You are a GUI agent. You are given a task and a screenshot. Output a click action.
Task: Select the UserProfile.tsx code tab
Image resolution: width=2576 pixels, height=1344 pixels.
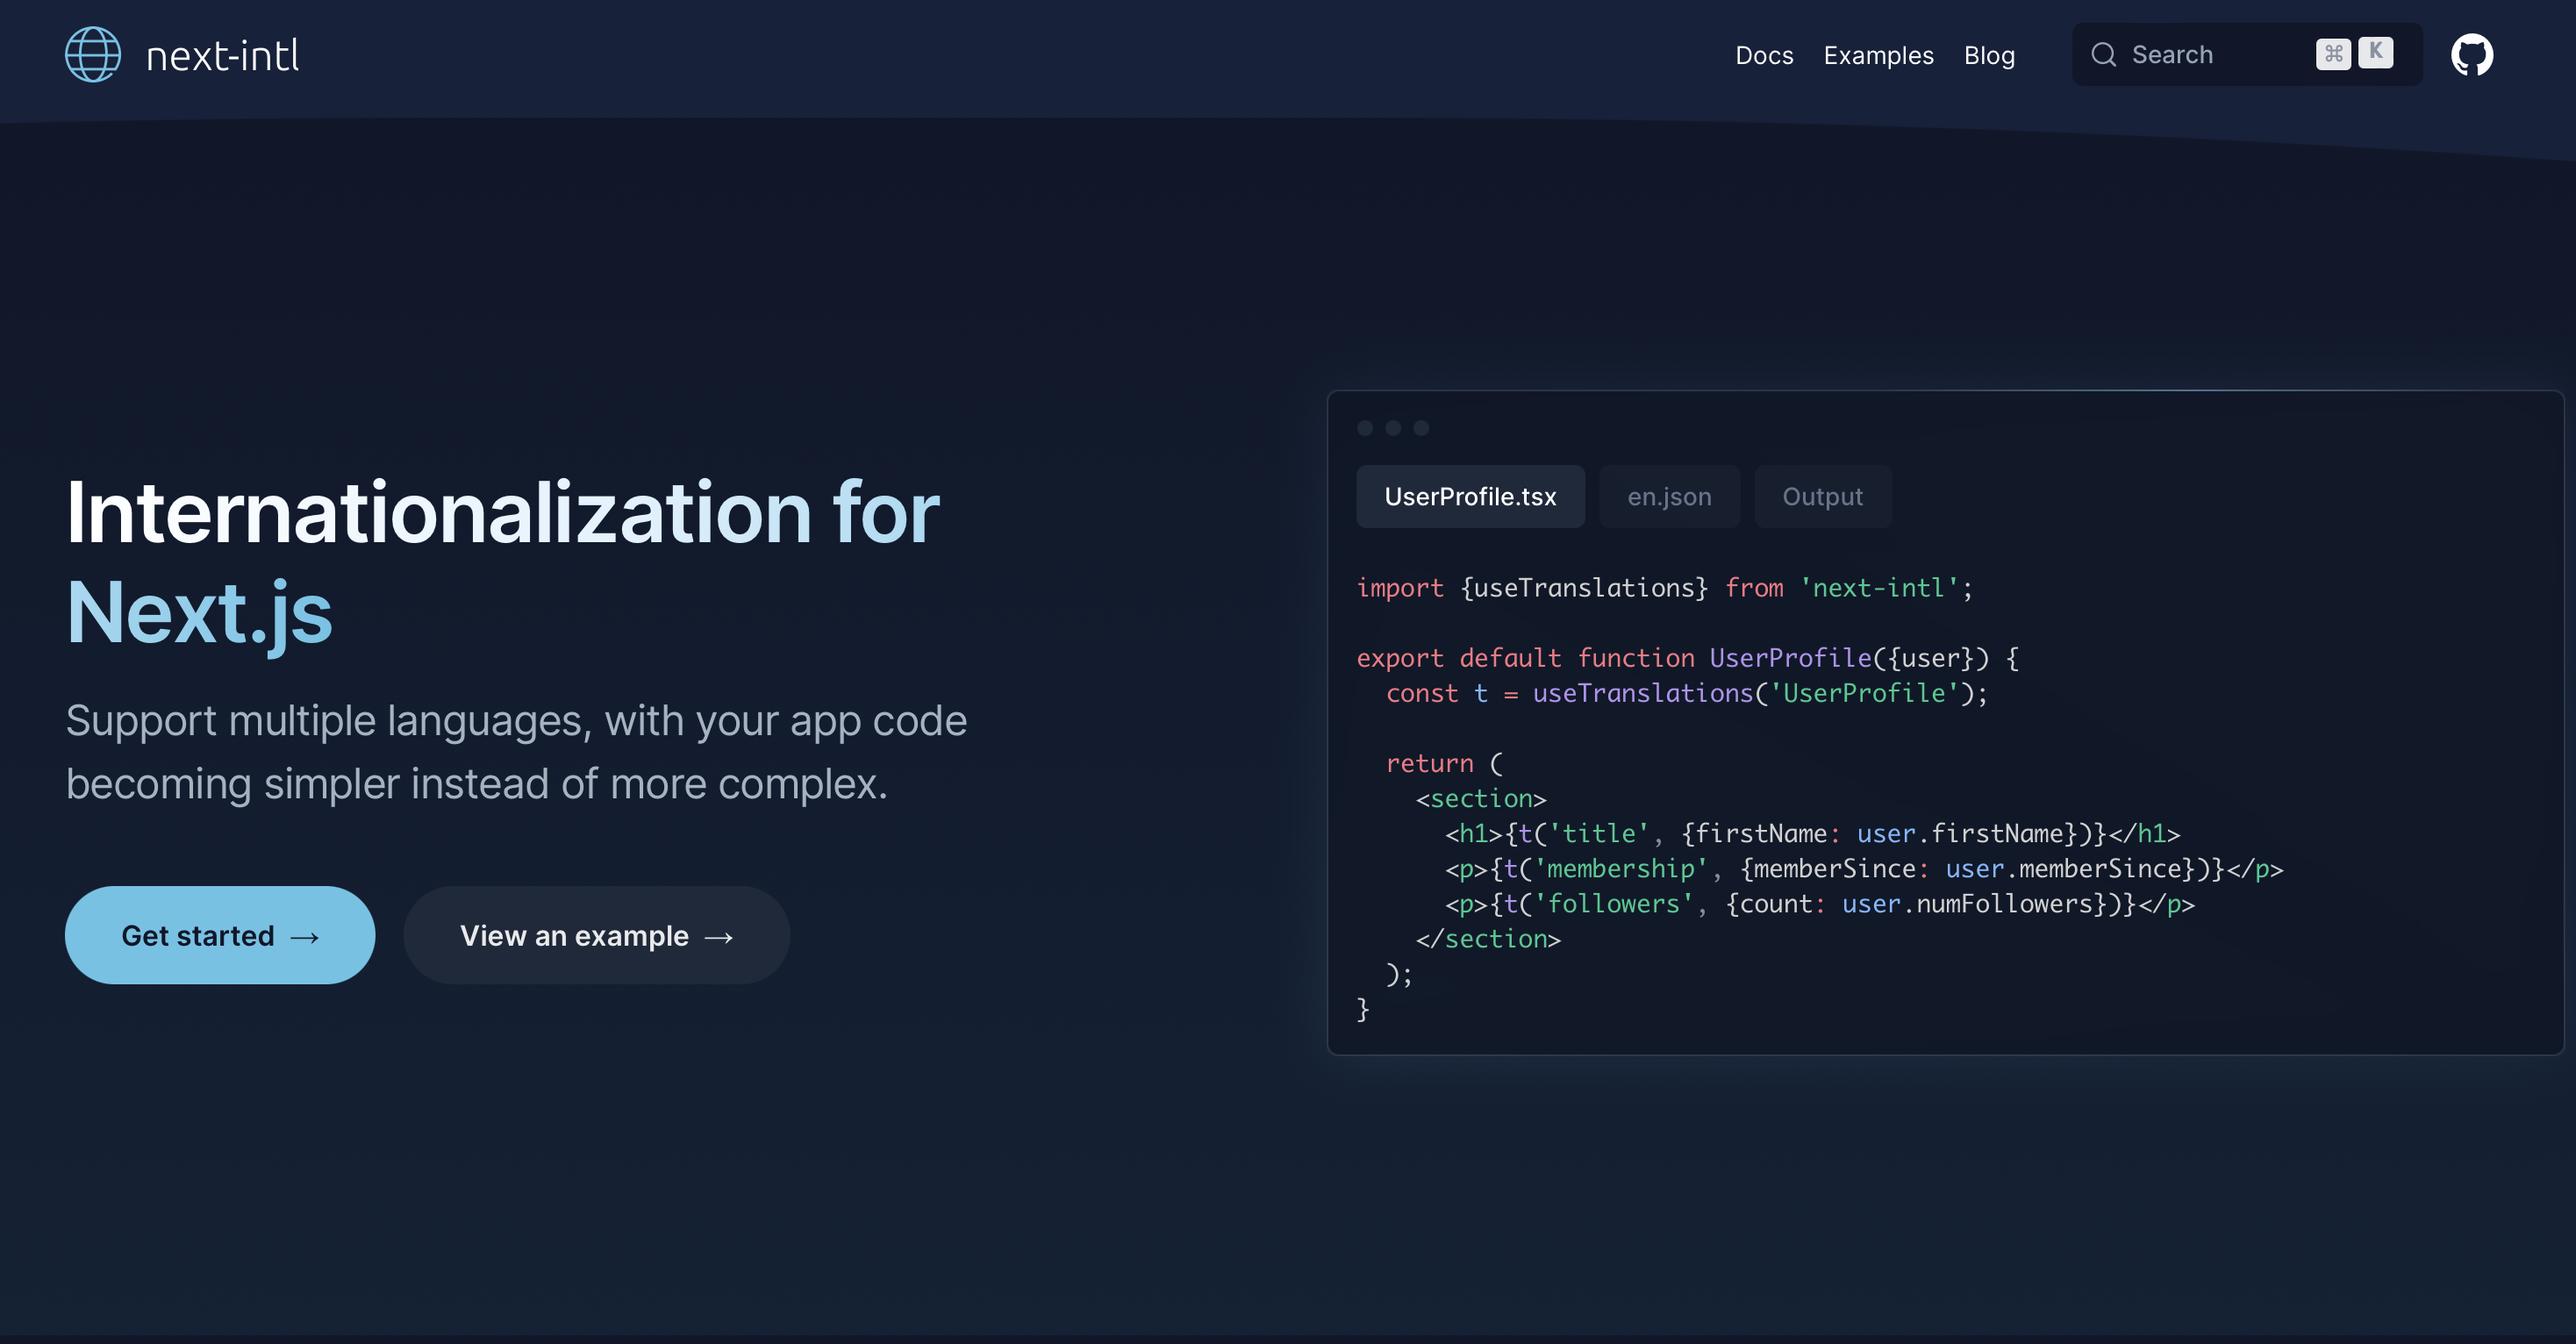click(1470, 496)
